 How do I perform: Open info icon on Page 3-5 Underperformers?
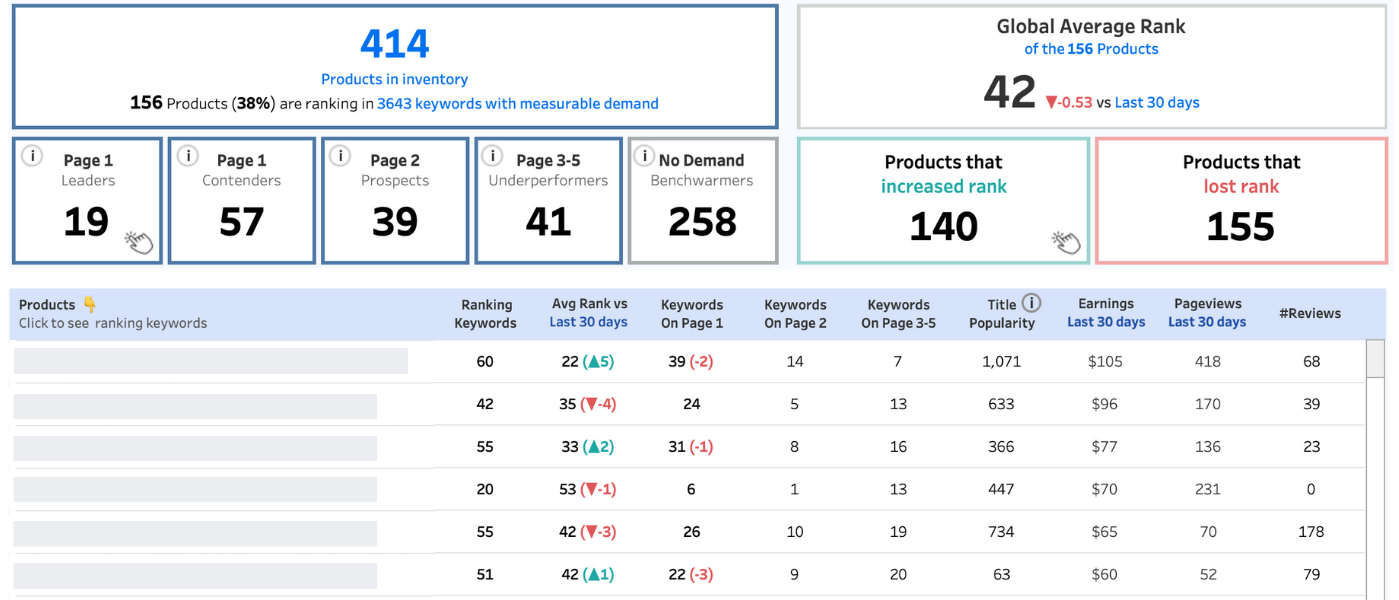pyautogui.click(x=491, y=156)
